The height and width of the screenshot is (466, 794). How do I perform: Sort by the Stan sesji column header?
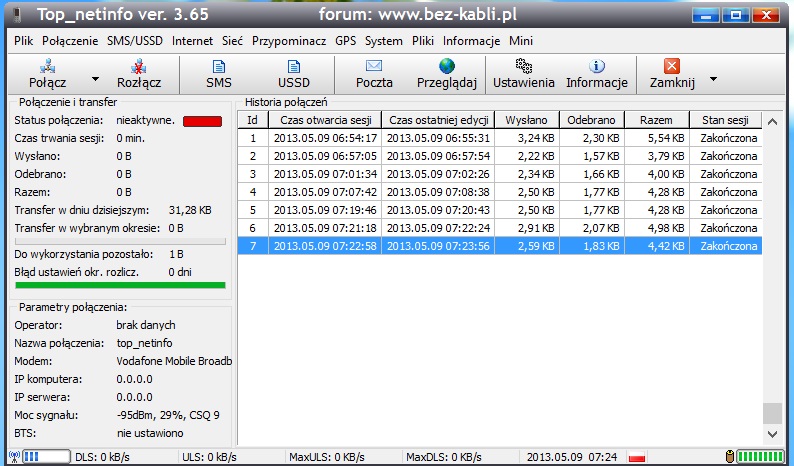(x=725, y=120)
